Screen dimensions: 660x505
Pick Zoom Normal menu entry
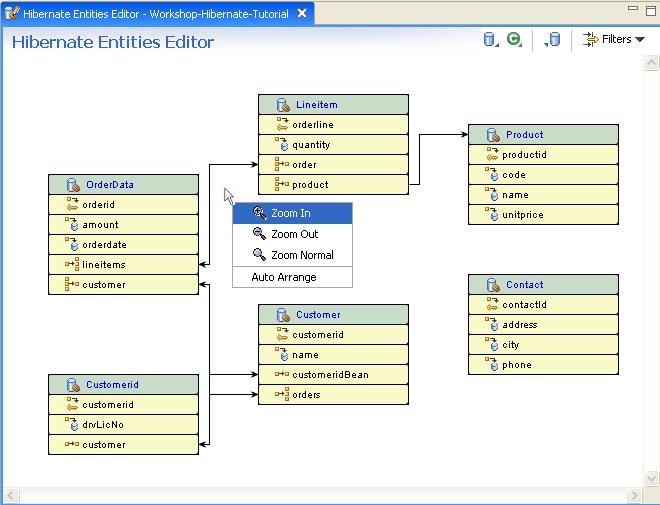(x=292, y=255)
